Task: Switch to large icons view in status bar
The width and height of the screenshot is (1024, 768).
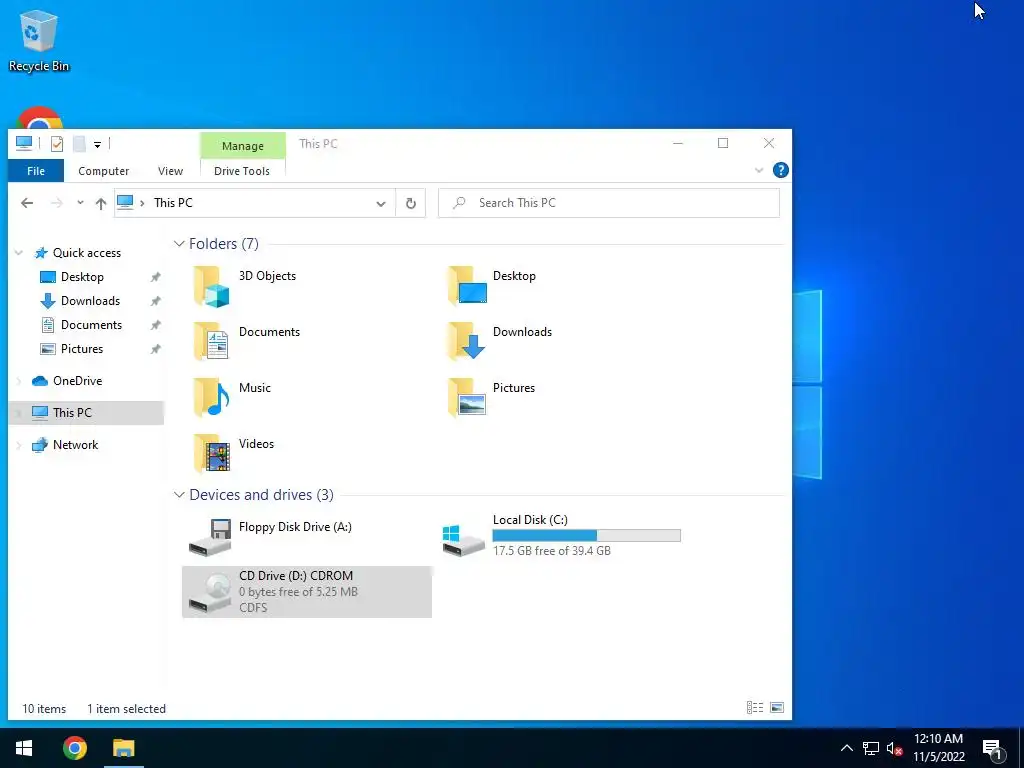Action: click(x=777, y=708)
